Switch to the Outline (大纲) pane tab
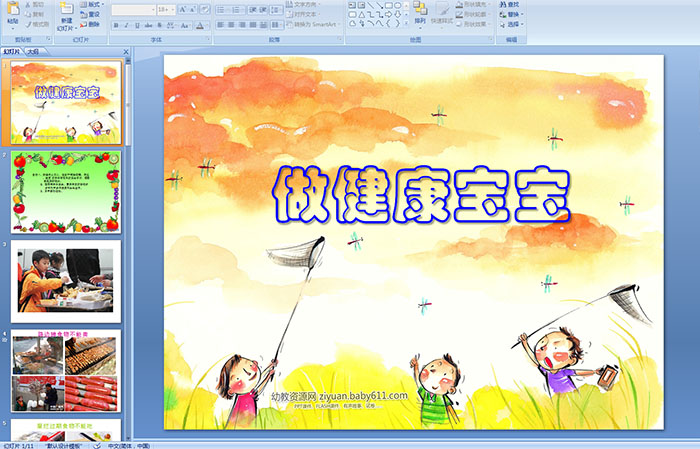The width and height of the screenshot is (700, 449). pyautogui.click(x=33, y=52)
